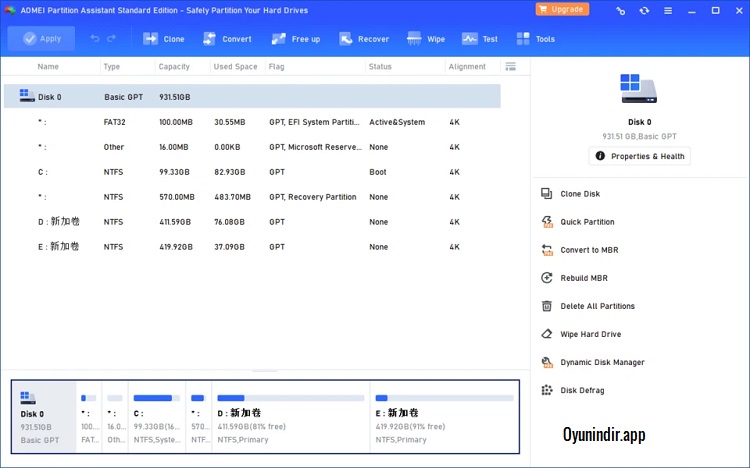
Task: Select the D: block in disk map
Action: (291, 417)
